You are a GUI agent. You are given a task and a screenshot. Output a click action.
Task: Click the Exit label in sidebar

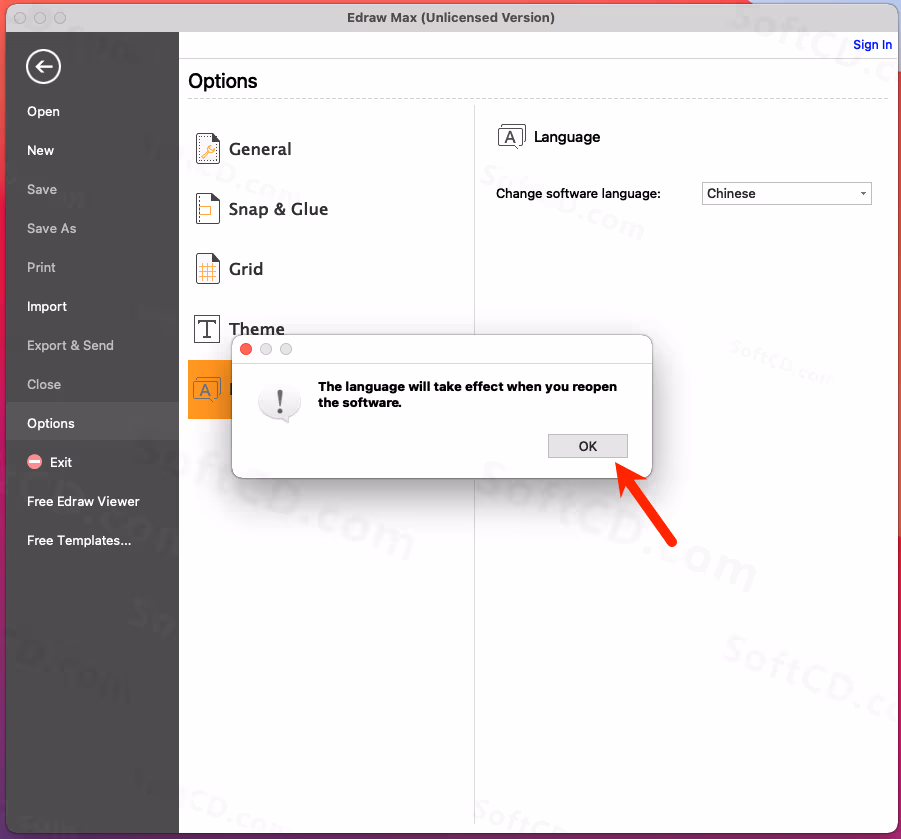tap(61, 463)
